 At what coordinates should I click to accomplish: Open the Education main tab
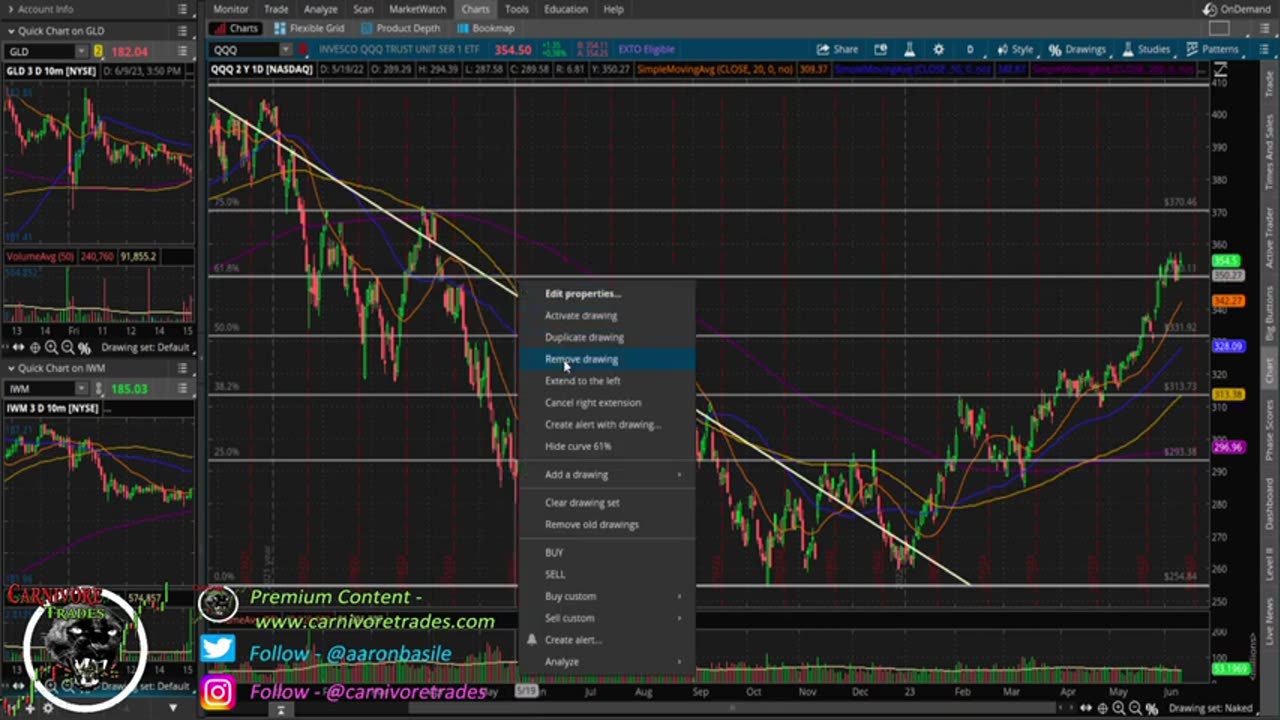(566, 9)
